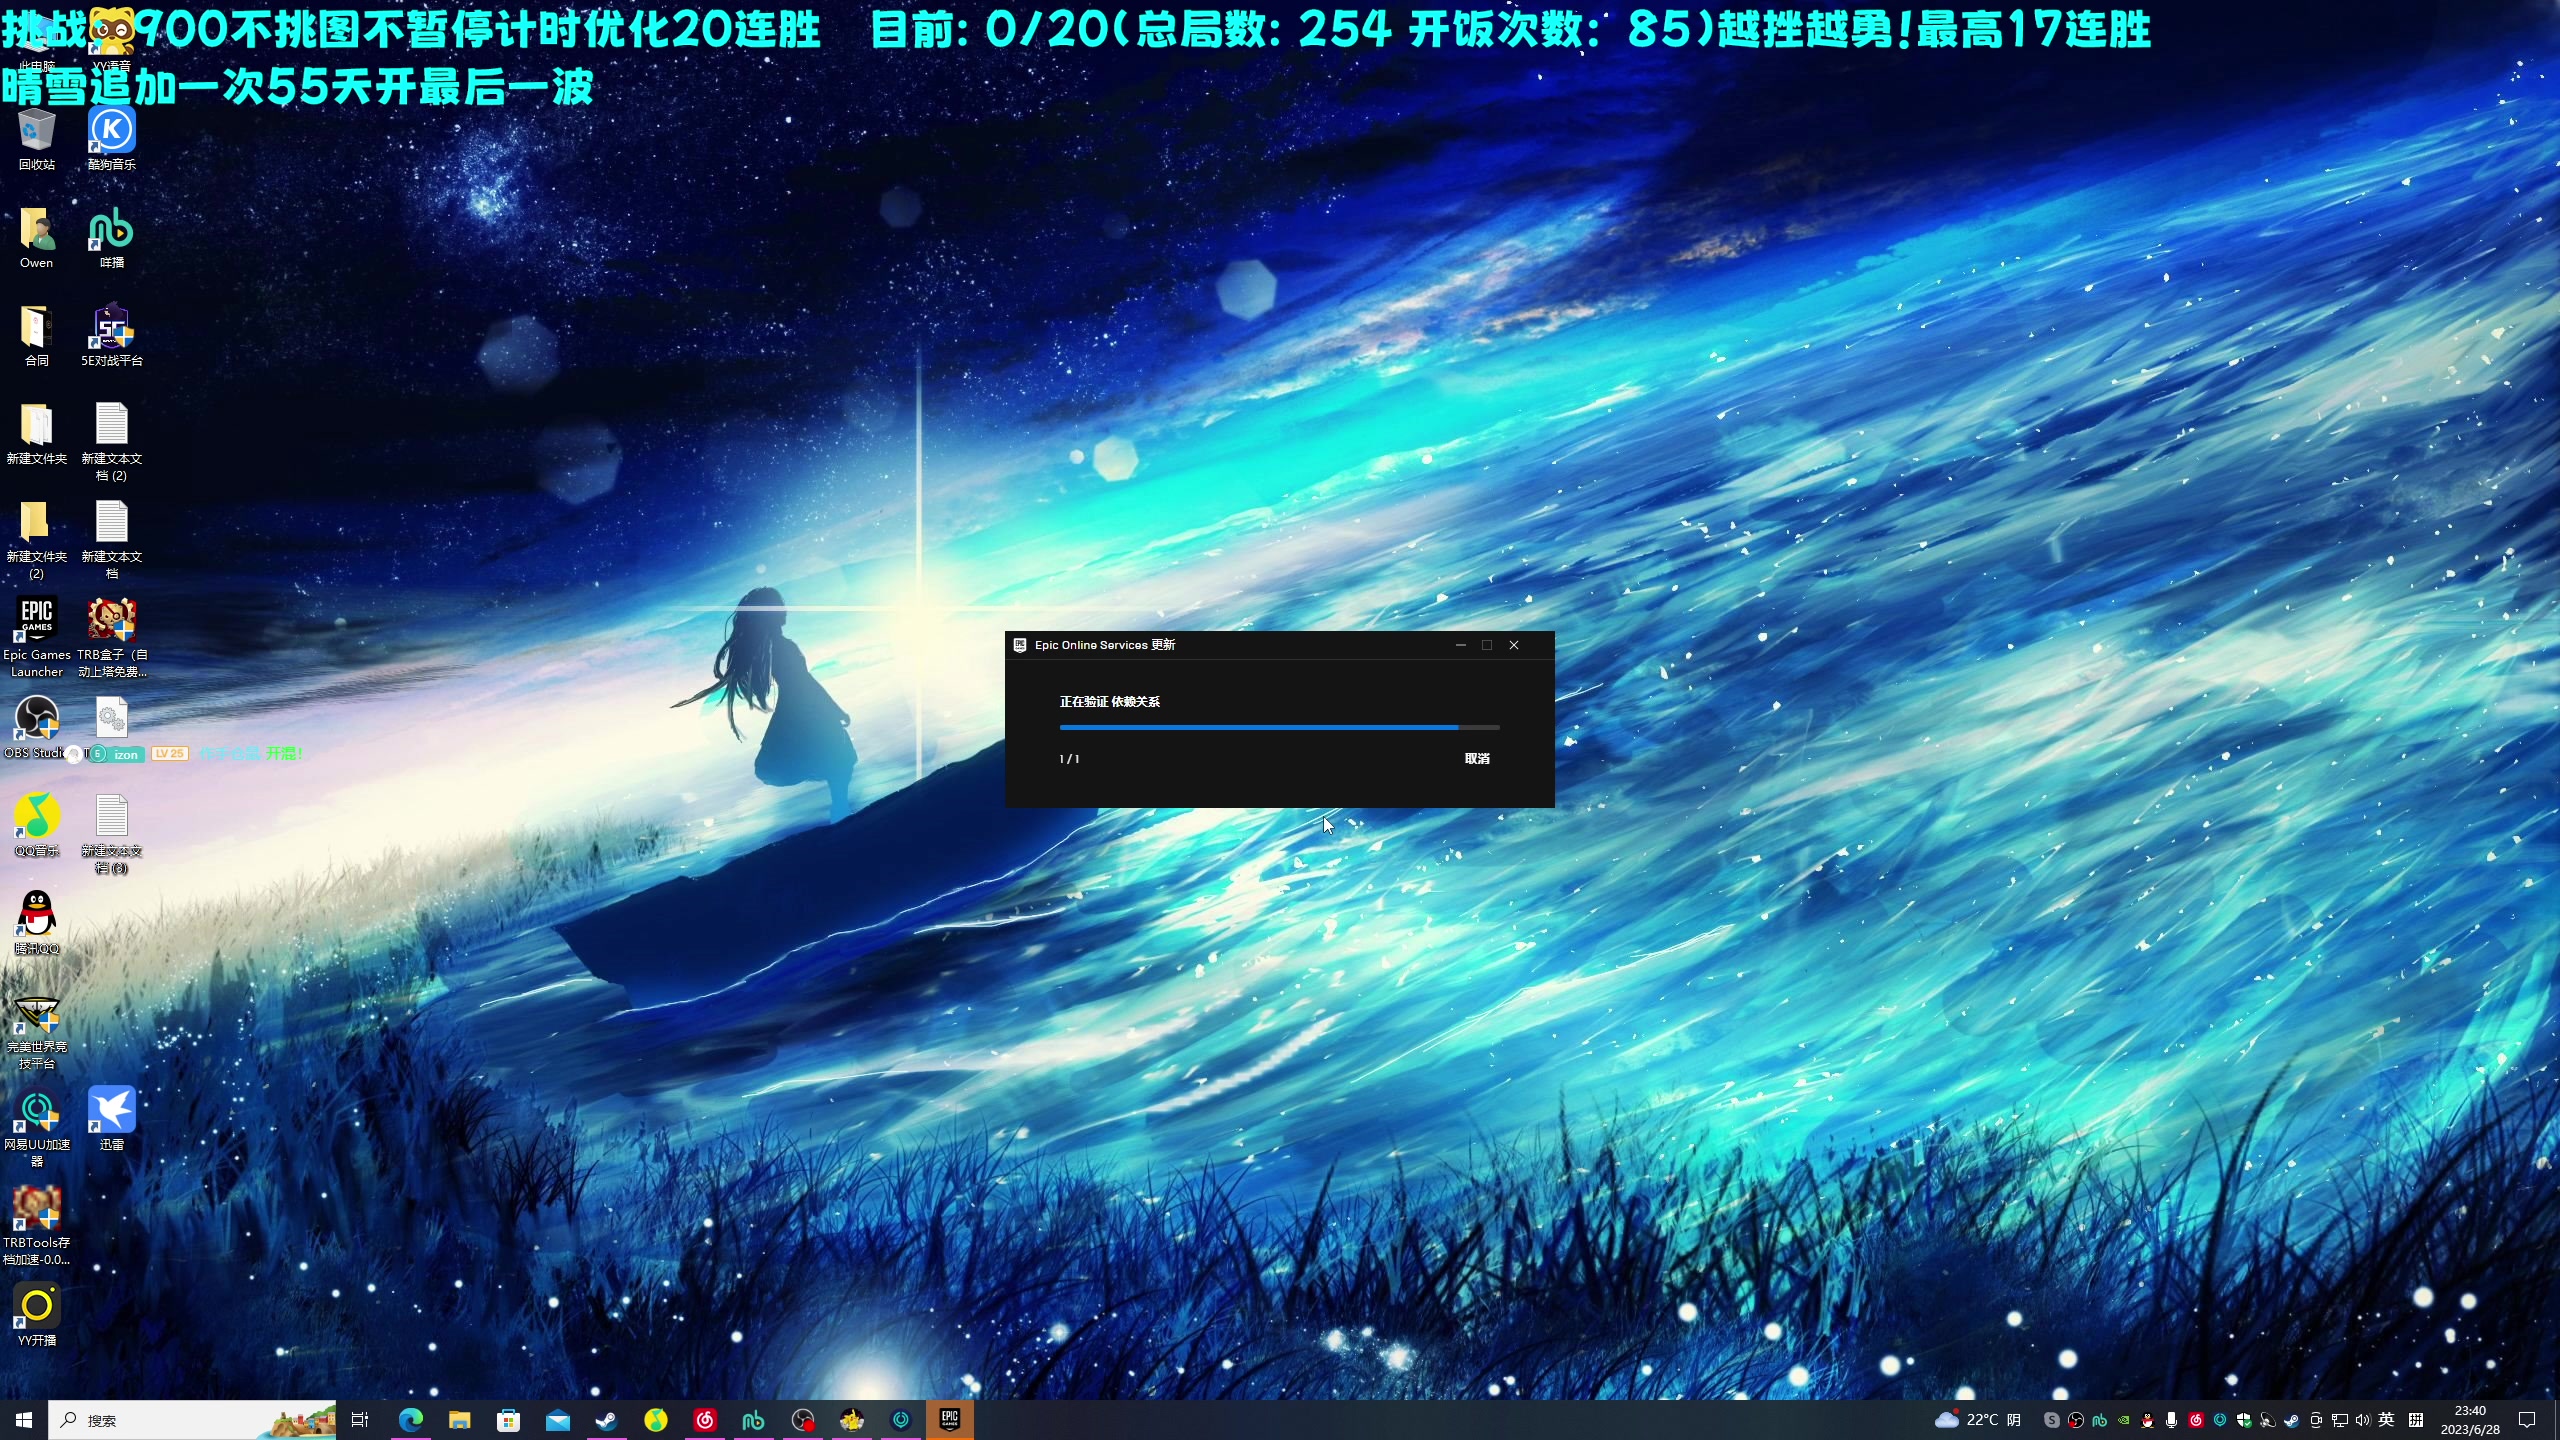This screenshot has height=1440, width=2560.
Task: Select the 腾讯QQ penguin desktop shortcut
Action: click(x=36, y=922)
